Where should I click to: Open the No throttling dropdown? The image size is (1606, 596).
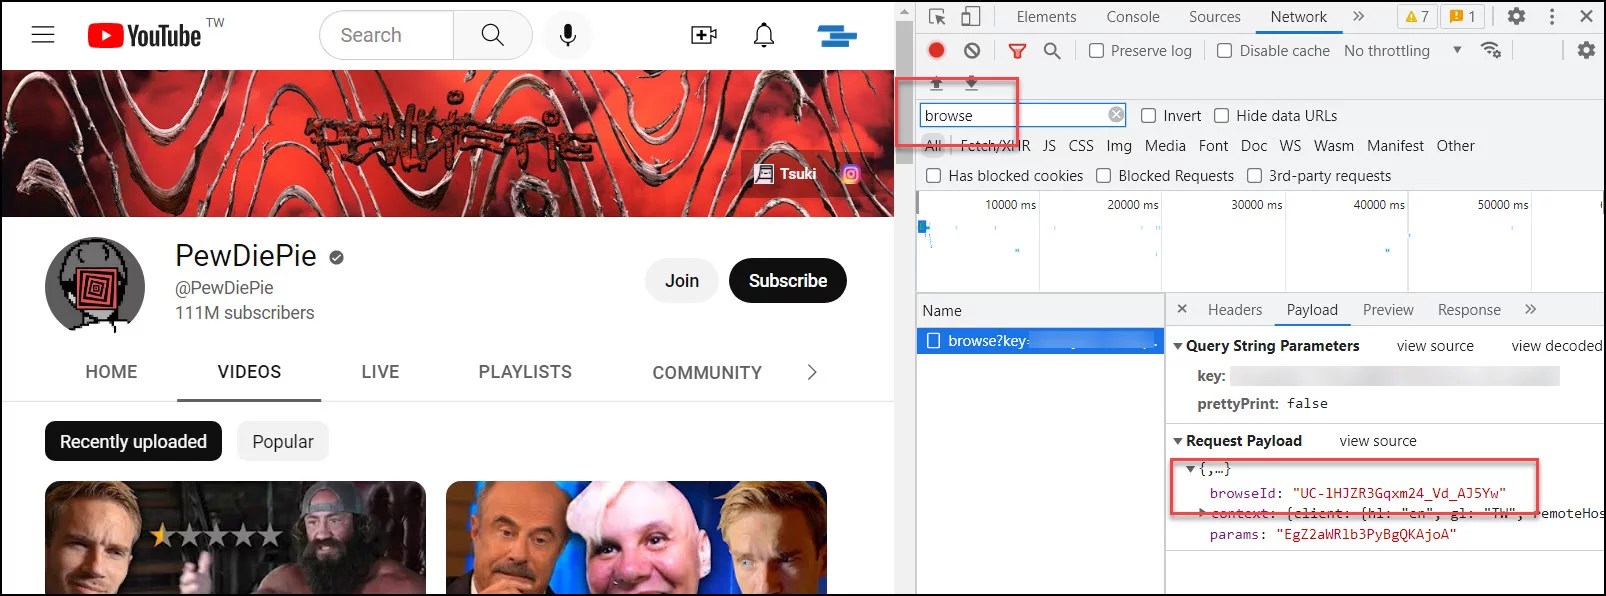(x=1403, y=50)
